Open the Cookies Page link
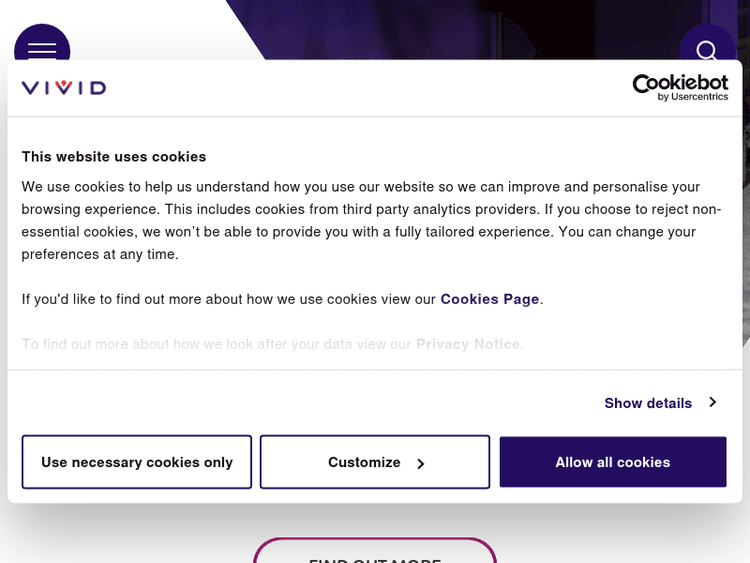 (x=490, y=299)
